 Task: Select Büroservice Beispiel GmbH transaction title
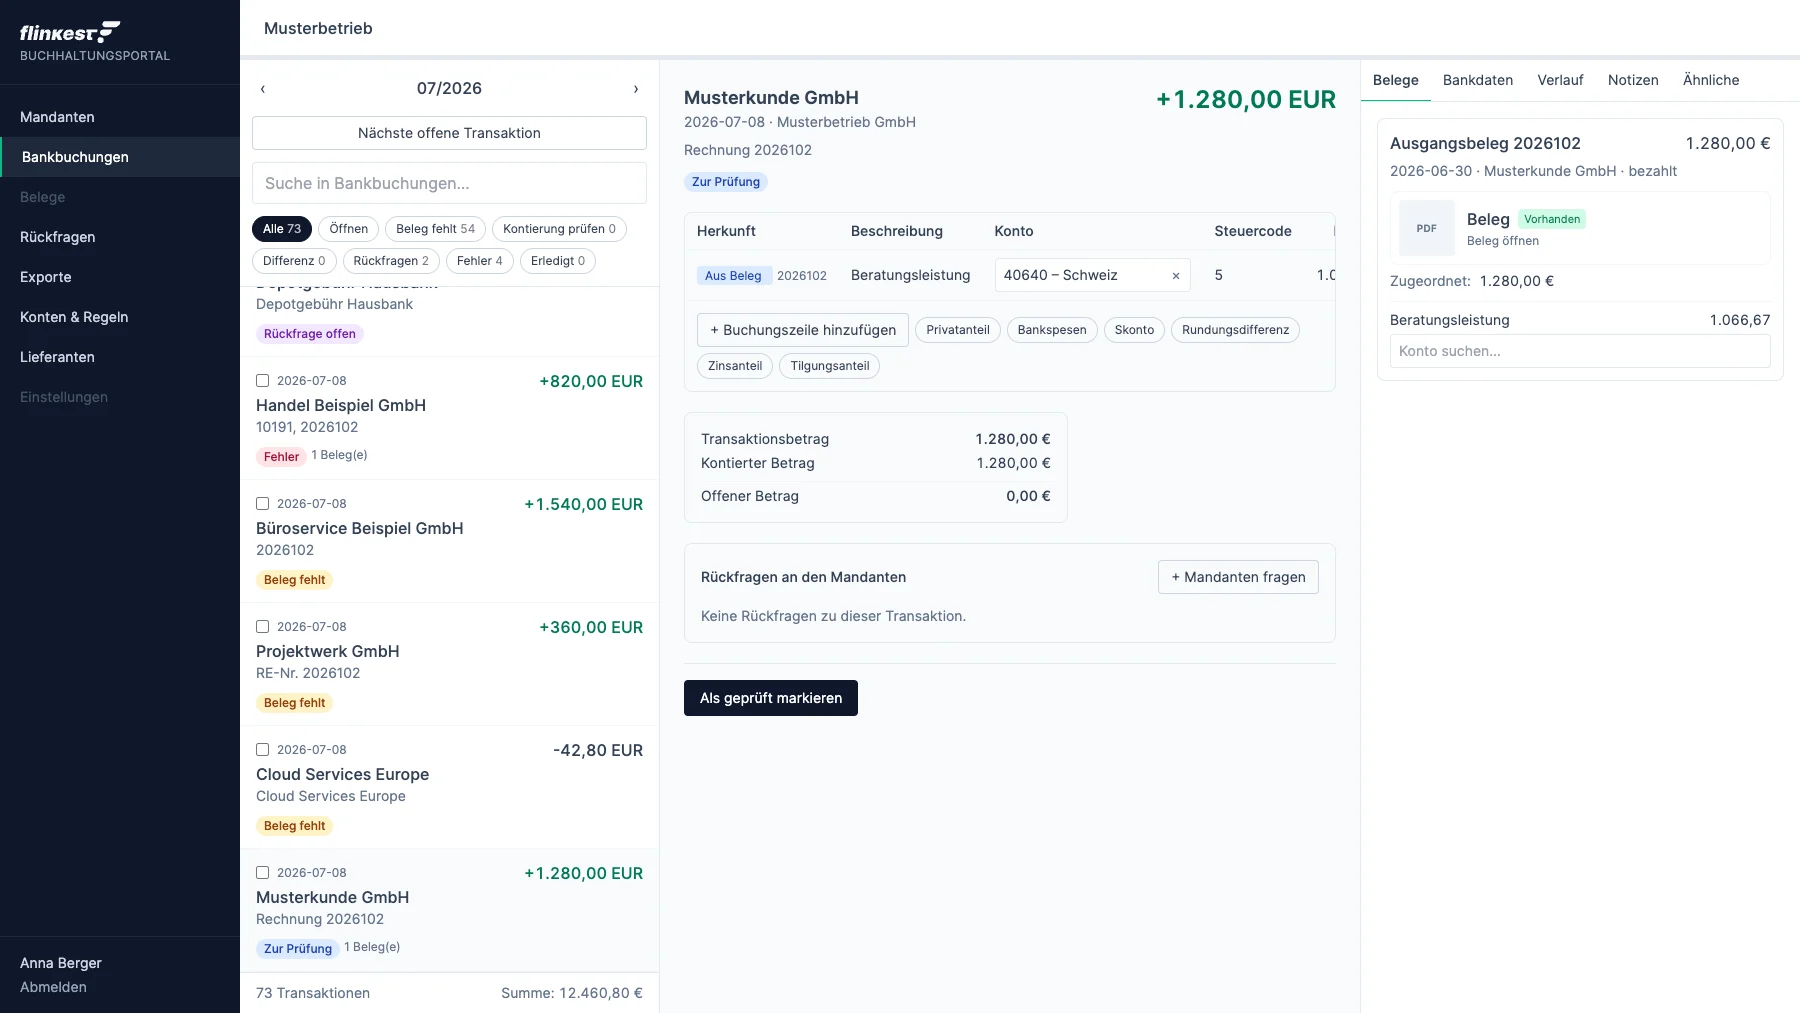360,528
